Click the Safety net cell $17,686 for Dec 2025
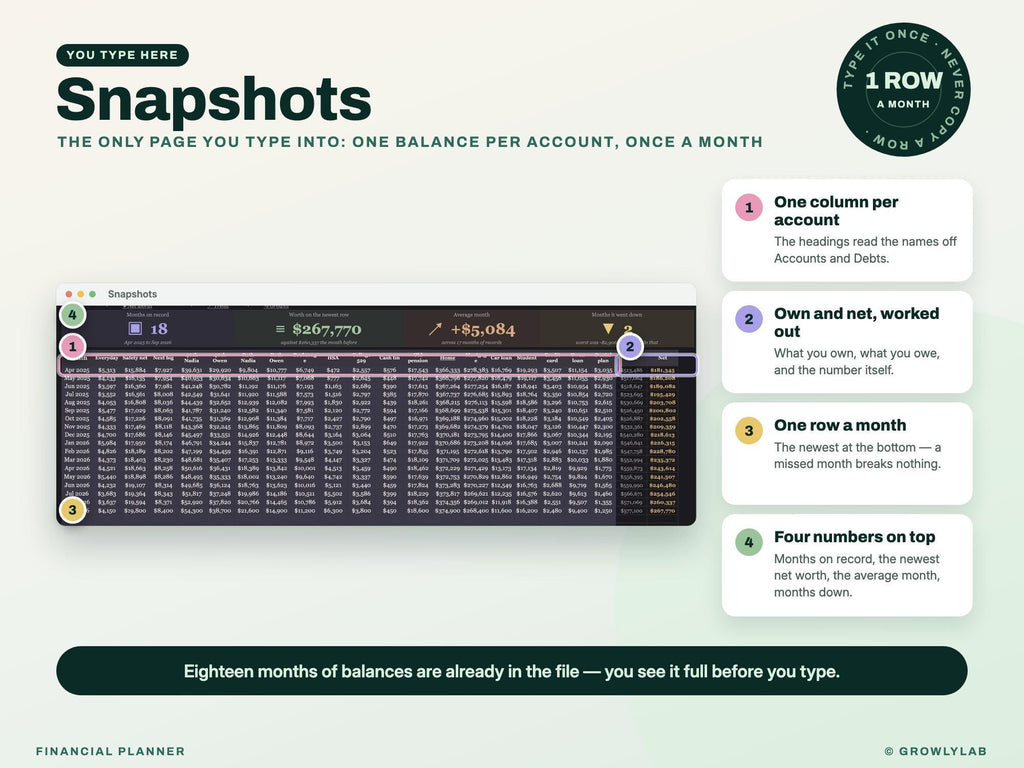The image size is (1024, 768). pyautogui.click(x=135, y=435)
